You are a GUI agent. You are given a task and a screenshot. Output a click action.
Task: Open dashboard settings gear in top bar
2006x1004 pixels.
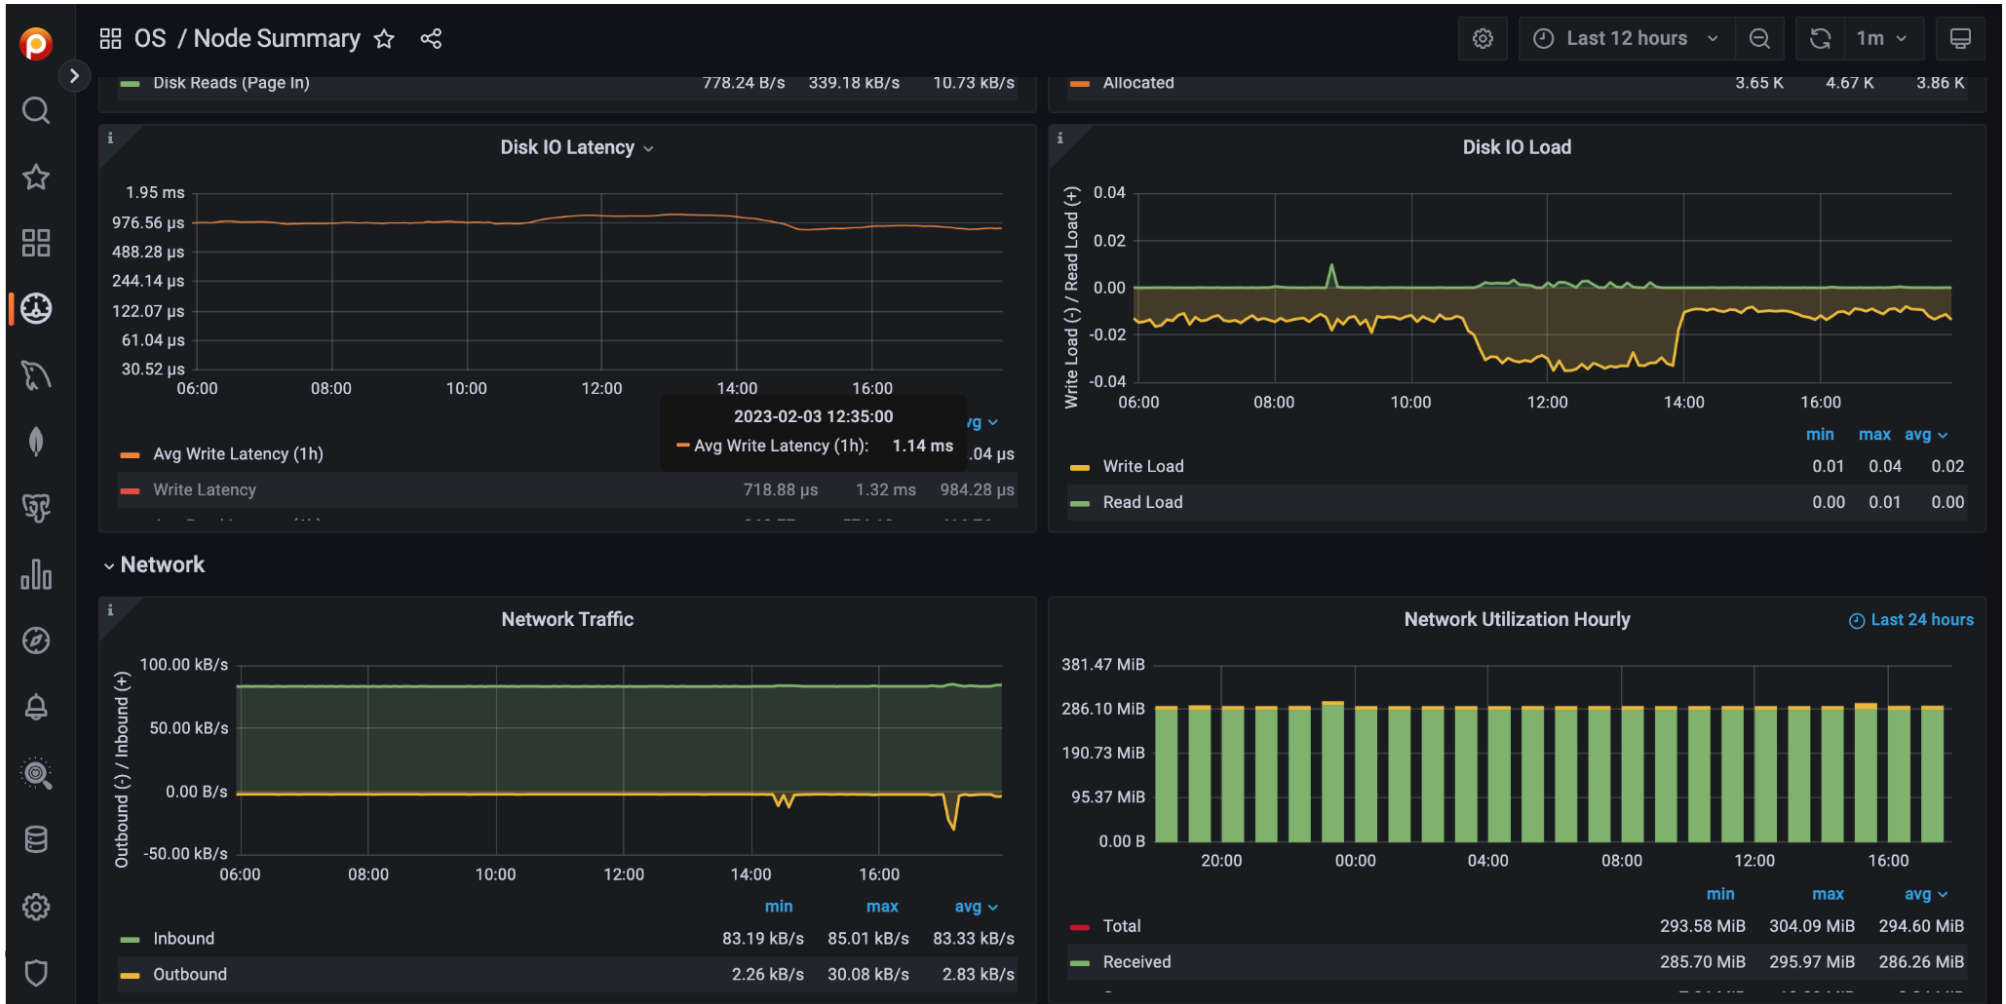pos(1483,39)
